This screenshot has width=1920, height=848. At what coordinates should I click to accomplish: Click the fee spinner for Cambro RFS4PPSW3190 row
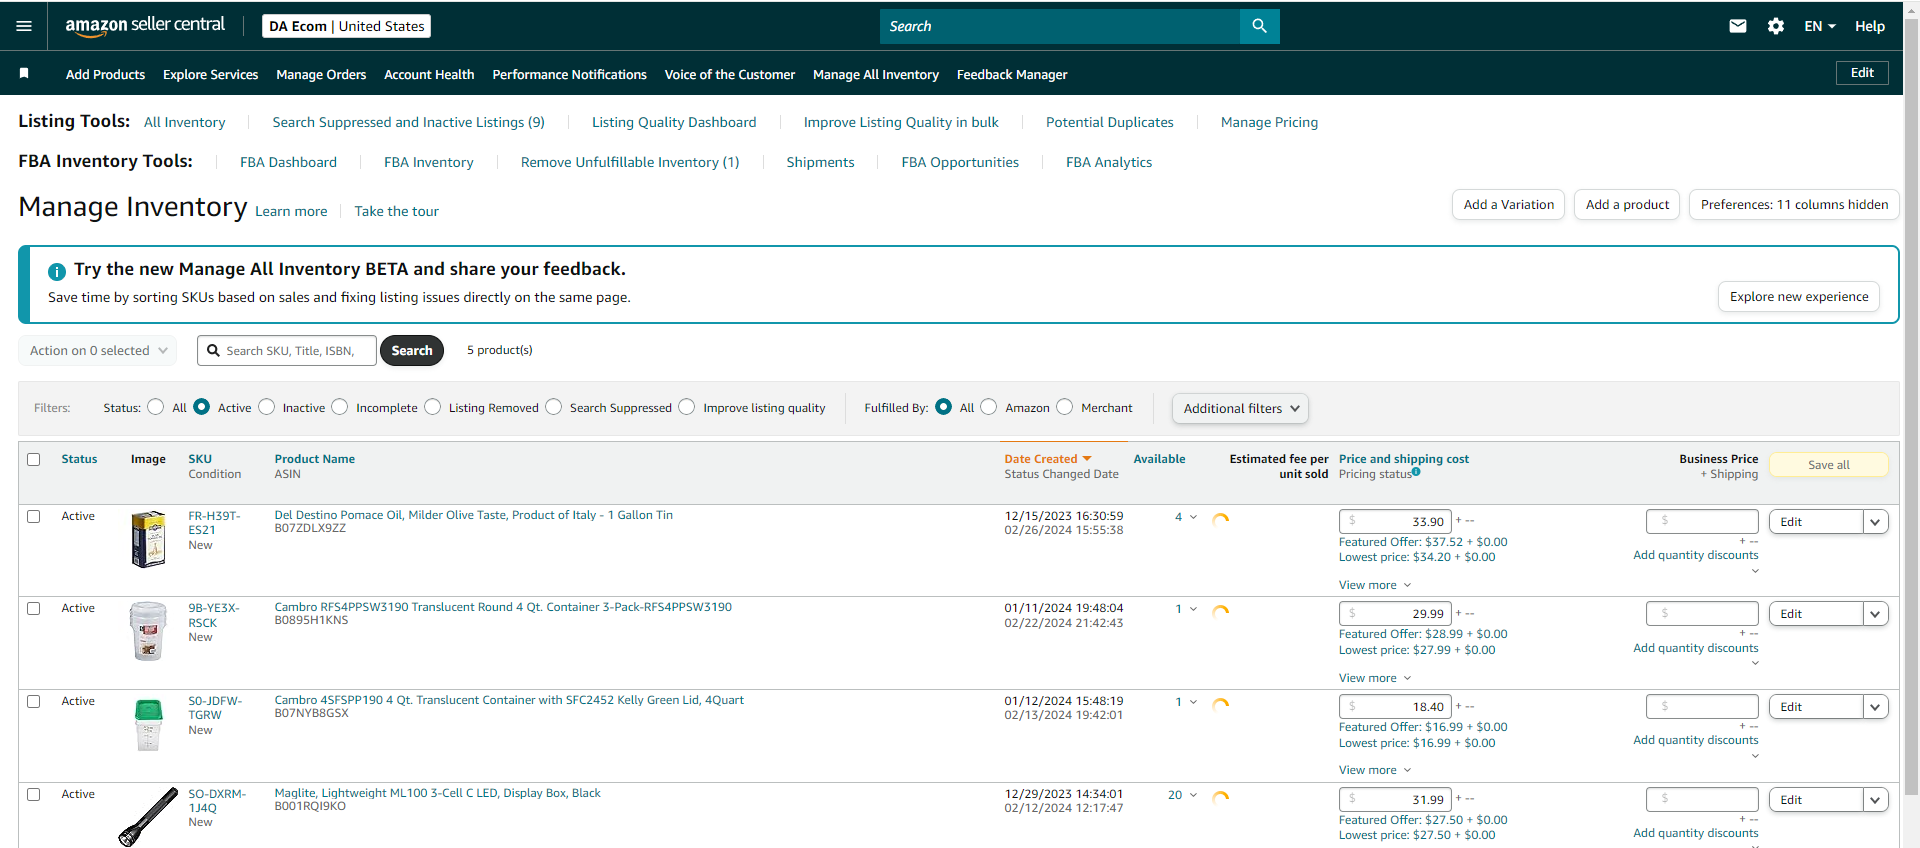(x=1220, y=611)
